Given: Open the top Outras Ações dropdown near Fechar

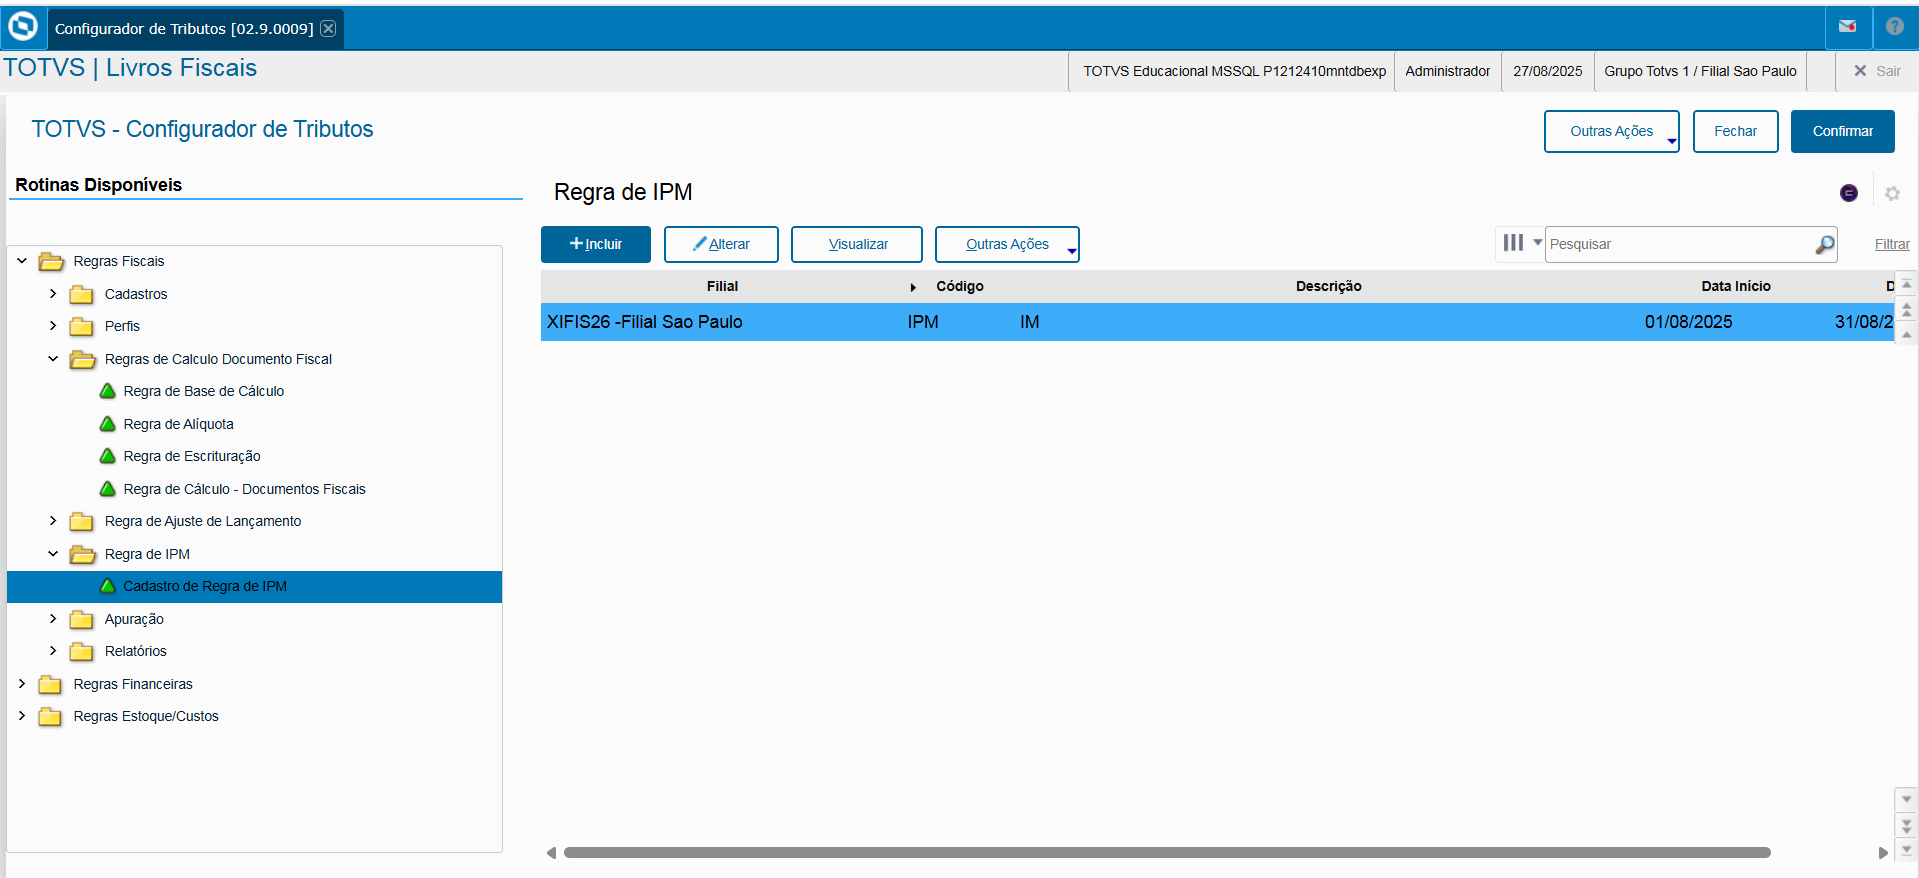Looking at the screenshot, I should [1611, 131].
